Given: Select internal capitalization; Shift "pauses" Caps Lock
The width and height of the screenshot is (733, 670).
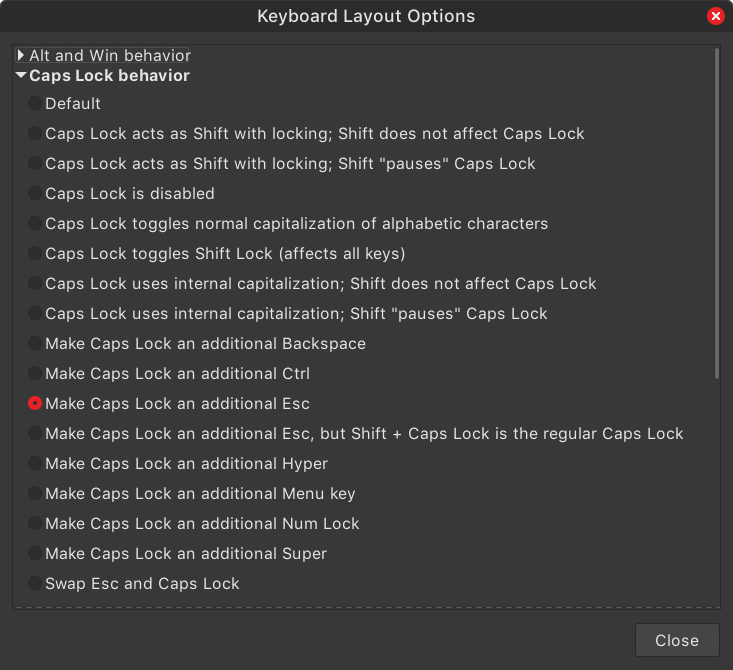Looking at the screenshot, I should tap(35, 313).
